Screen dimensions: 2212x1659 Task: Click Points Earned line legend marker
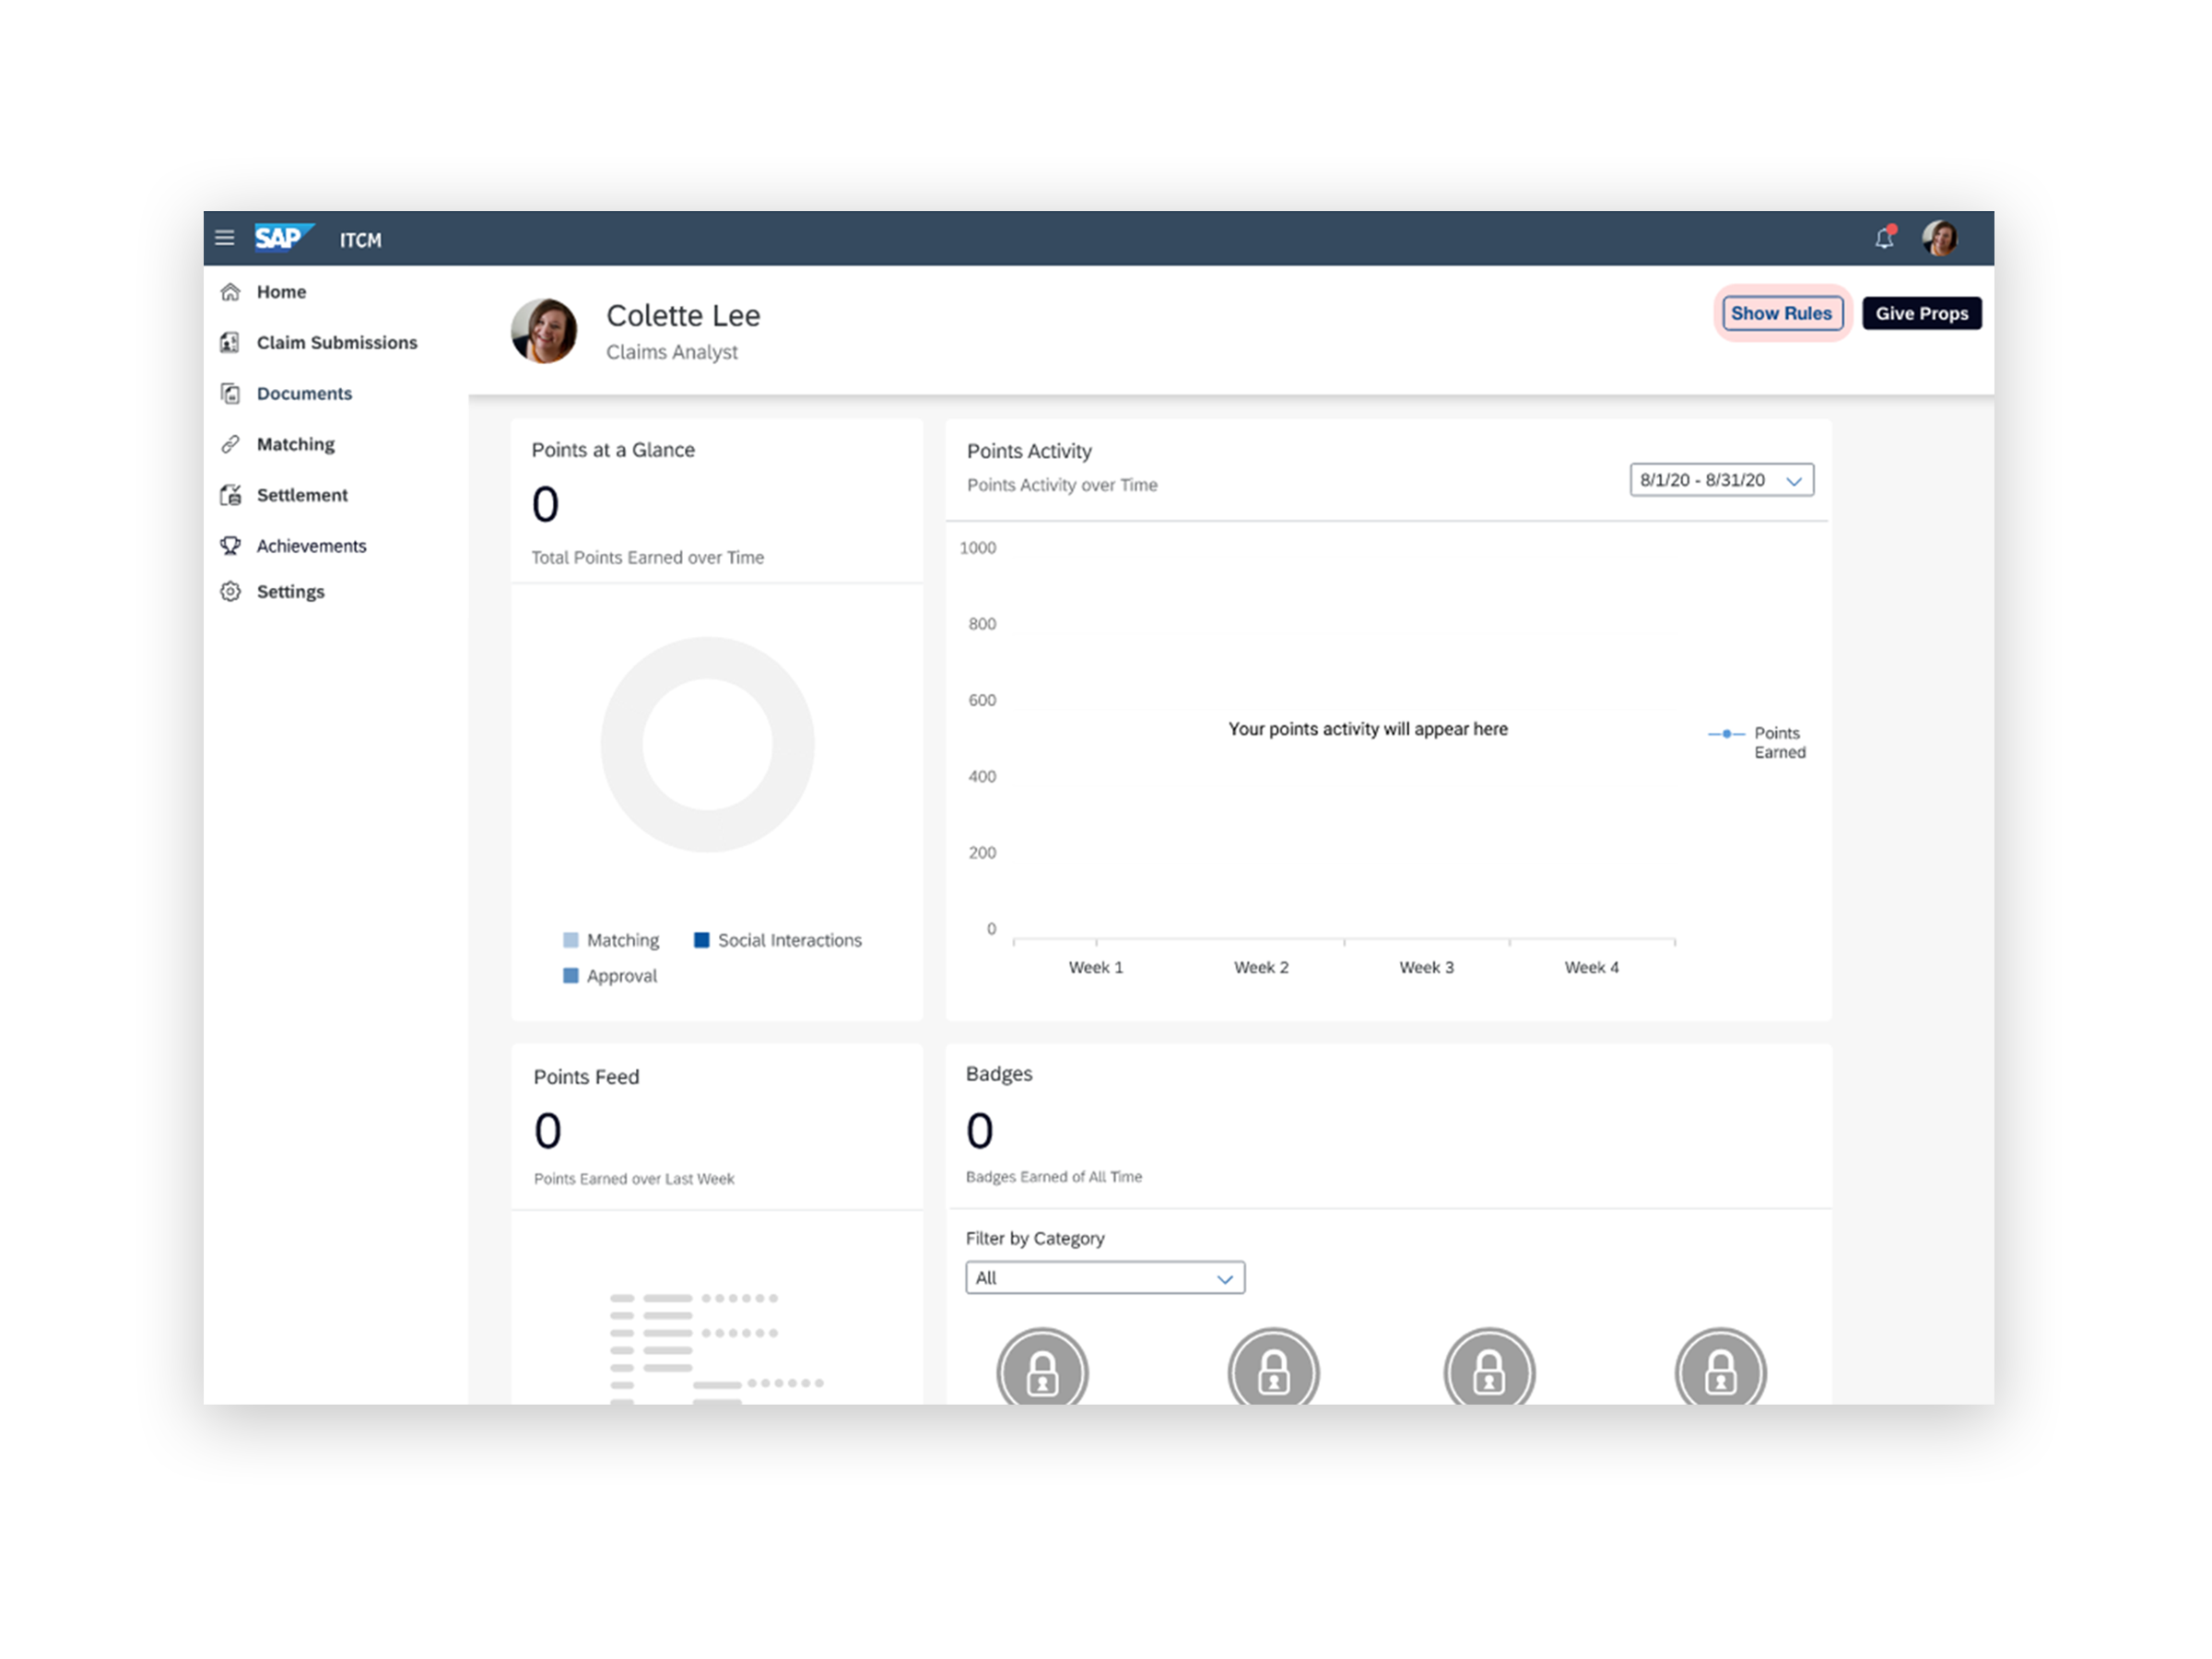pos(1727,734)
